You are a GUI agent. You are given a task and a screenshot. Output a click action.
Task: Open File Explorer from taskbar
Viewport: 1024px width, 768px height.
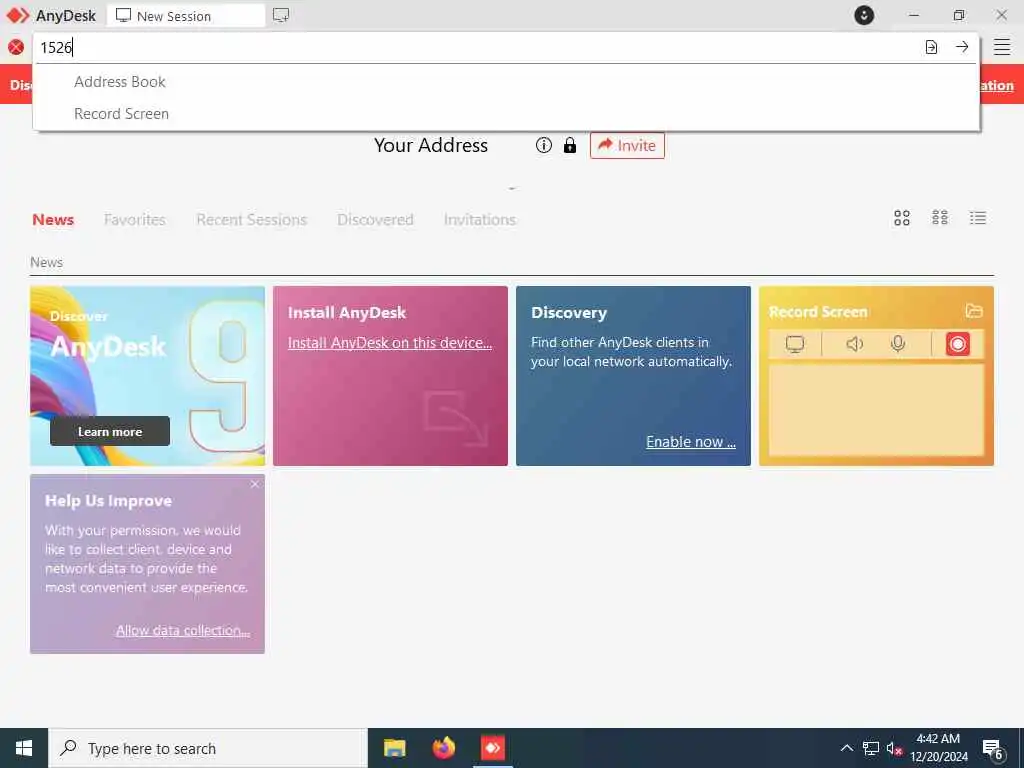(x=394, y=748)
